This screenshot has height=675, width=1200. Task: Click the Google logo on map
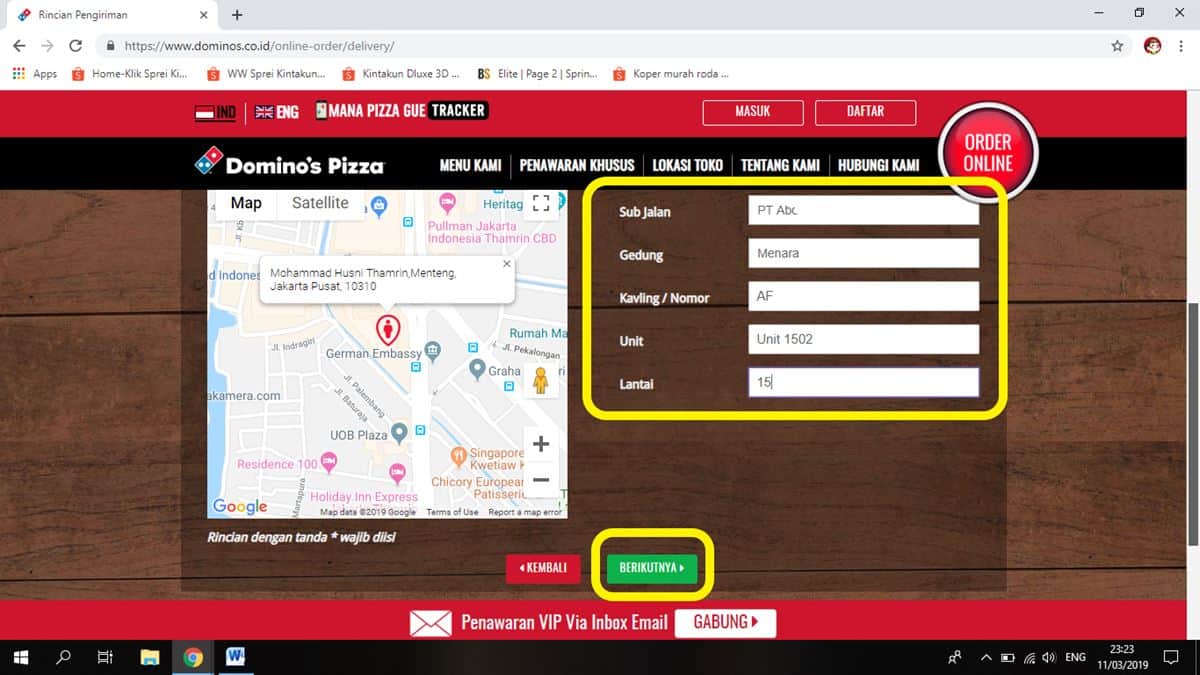coord(240,506)
